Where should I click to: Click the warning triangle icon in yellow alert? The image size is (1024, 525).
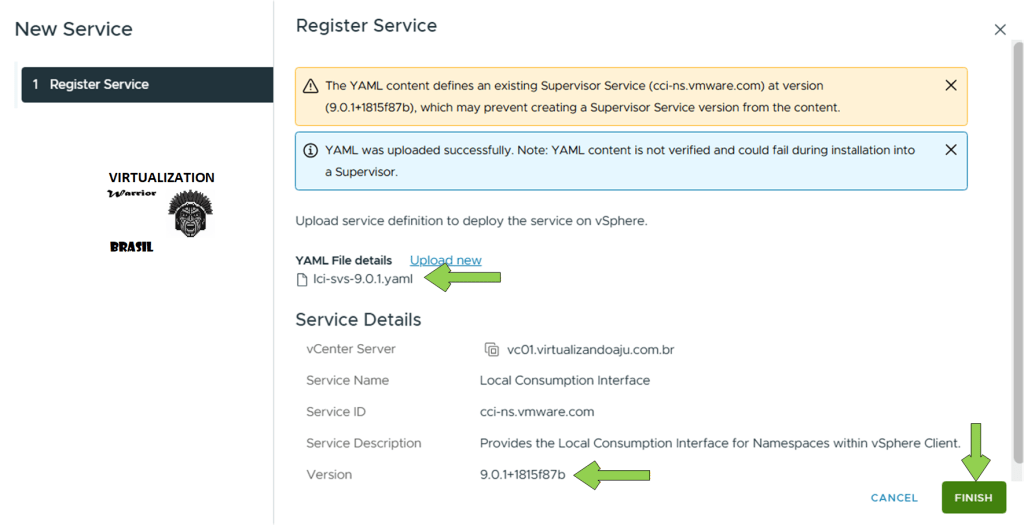coord(311,86)
